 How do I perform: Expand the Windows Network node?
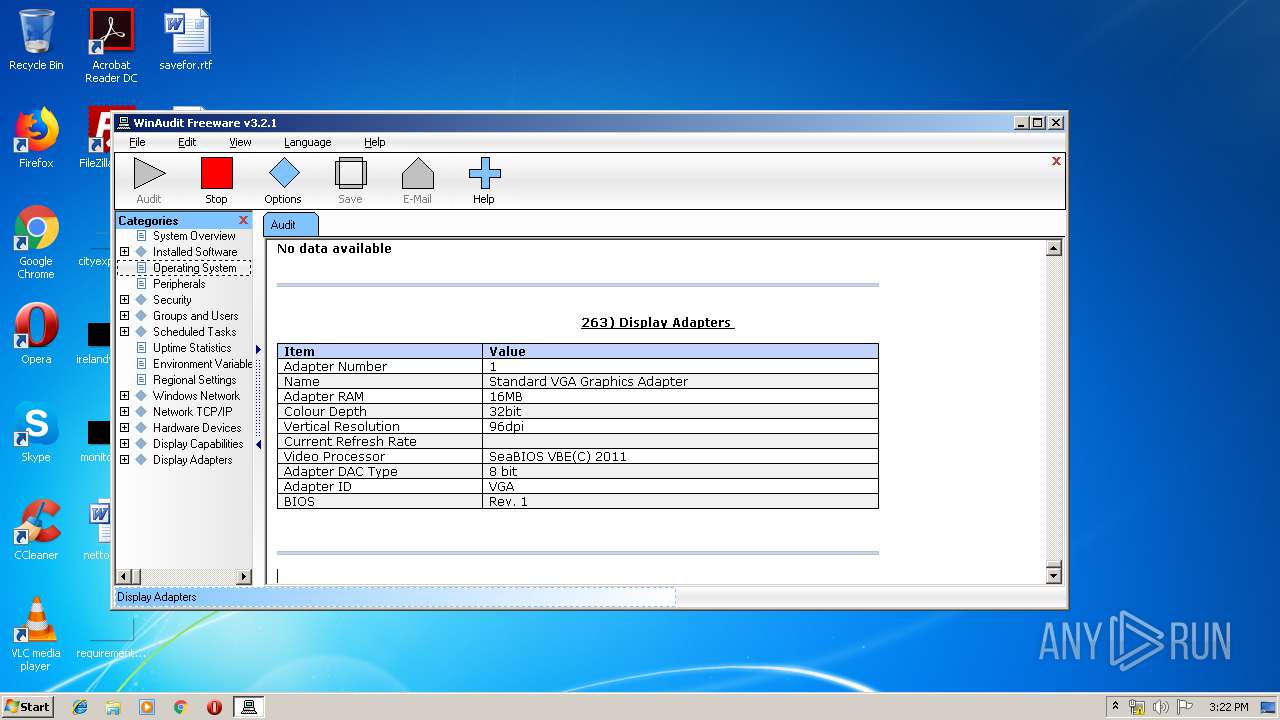(124, 396)
